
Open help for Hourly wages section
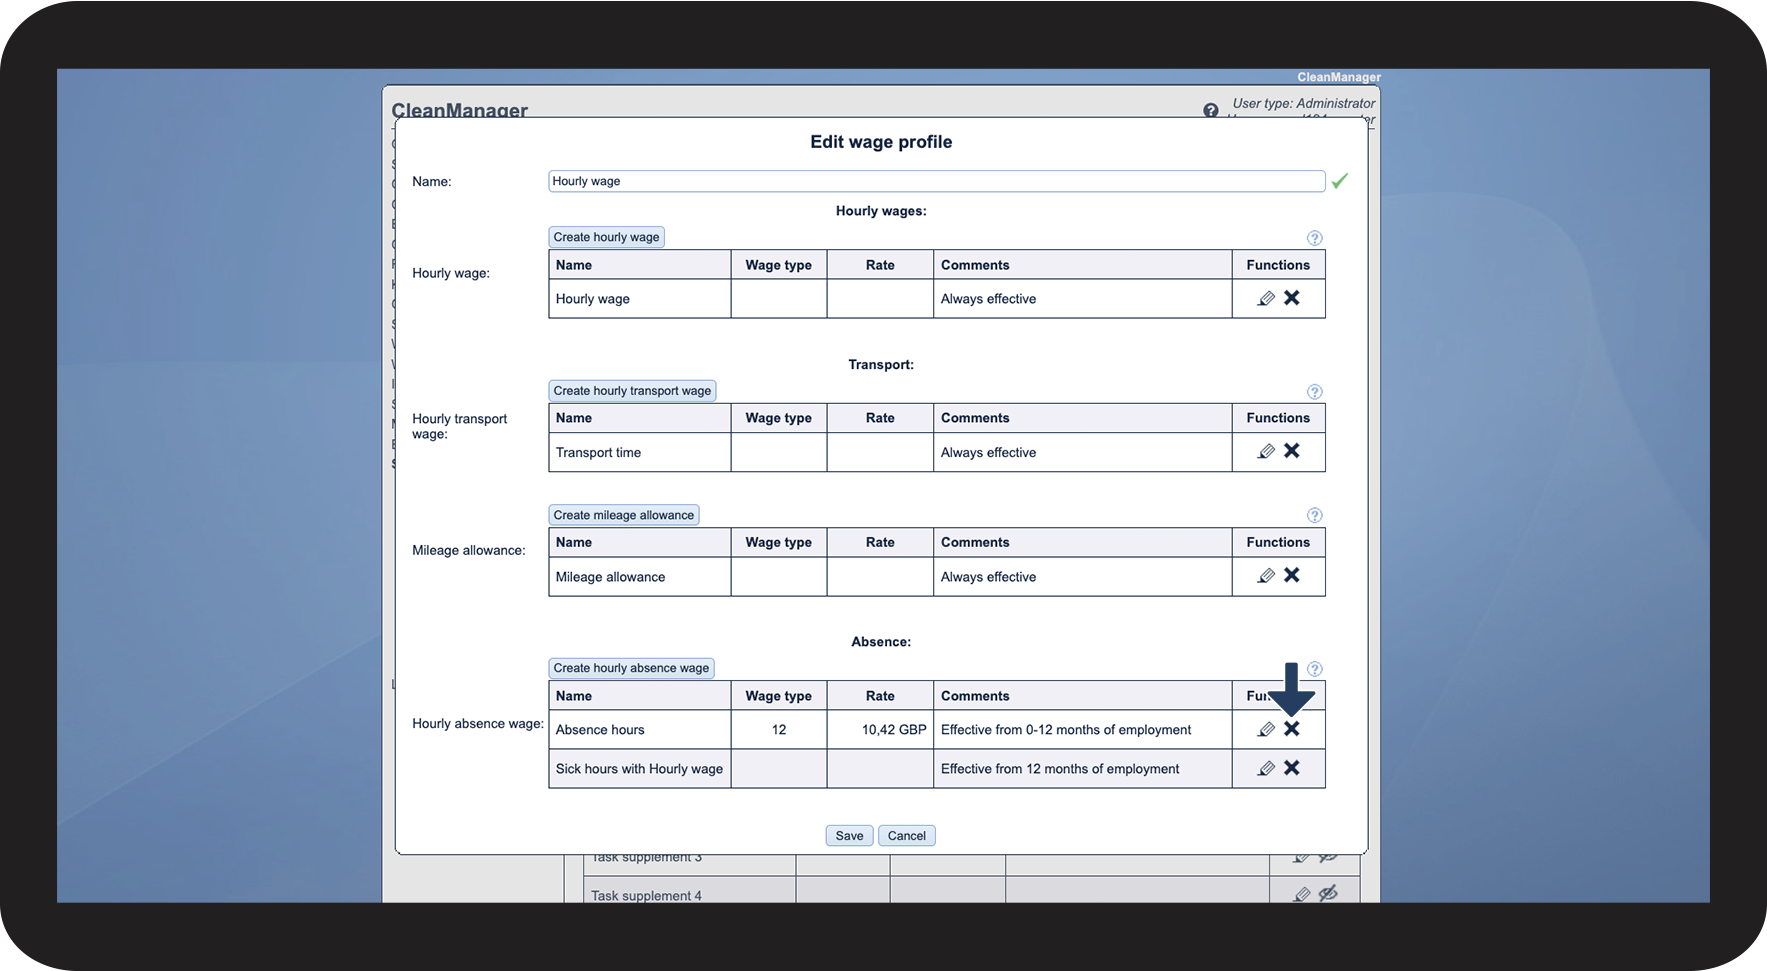(x=1314, y=238)
